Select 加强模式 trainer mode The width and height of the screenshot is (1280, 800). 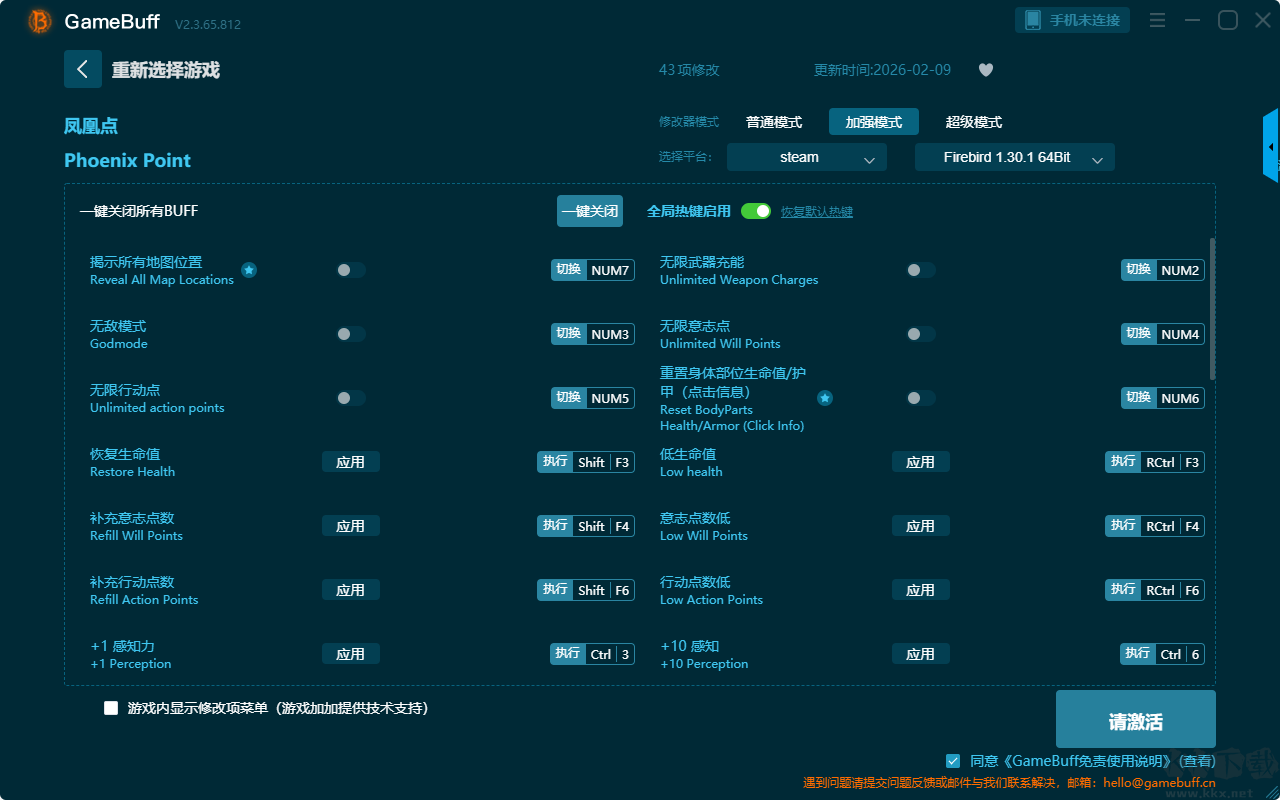point(874,122)
